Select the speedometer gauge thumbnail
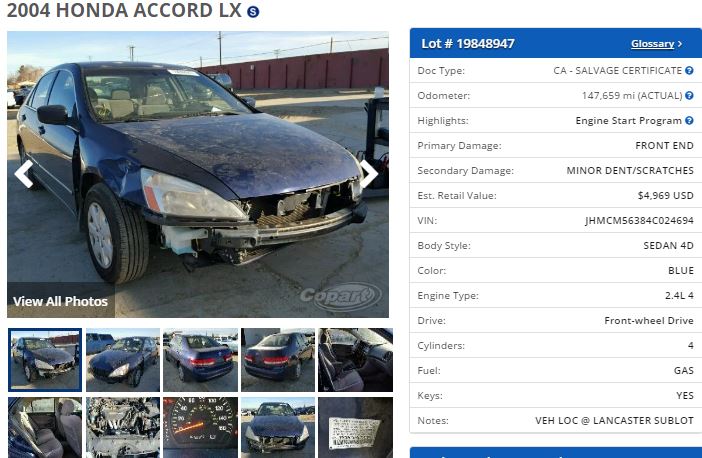702x458 pixels. click(200, 428)
